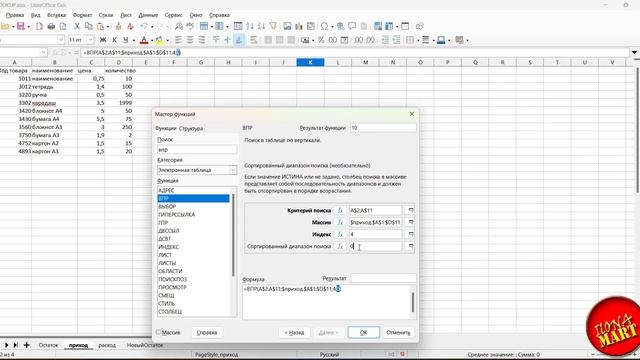640x360 pixels.
Task: Open the font size dropdown
Action: [x=91, y=40]
